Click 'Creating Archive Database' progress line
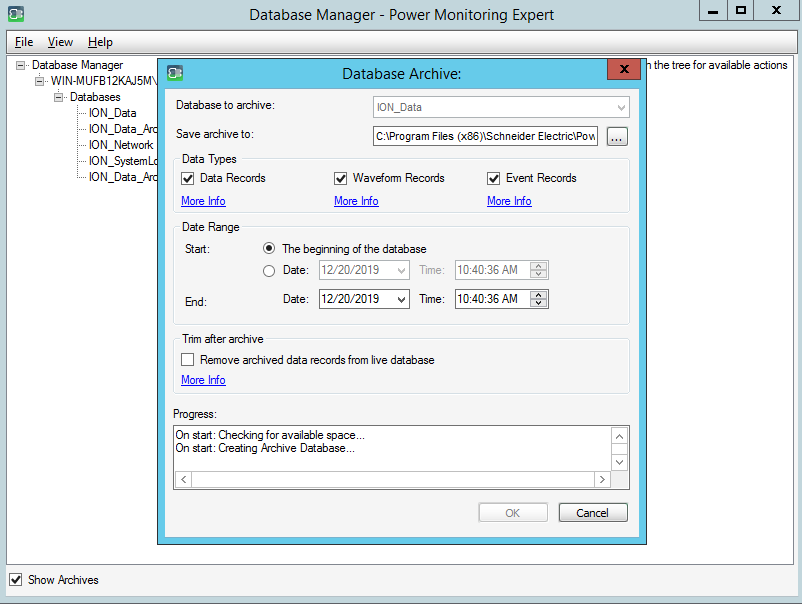 pyautogui.click(x=265, y=448)
